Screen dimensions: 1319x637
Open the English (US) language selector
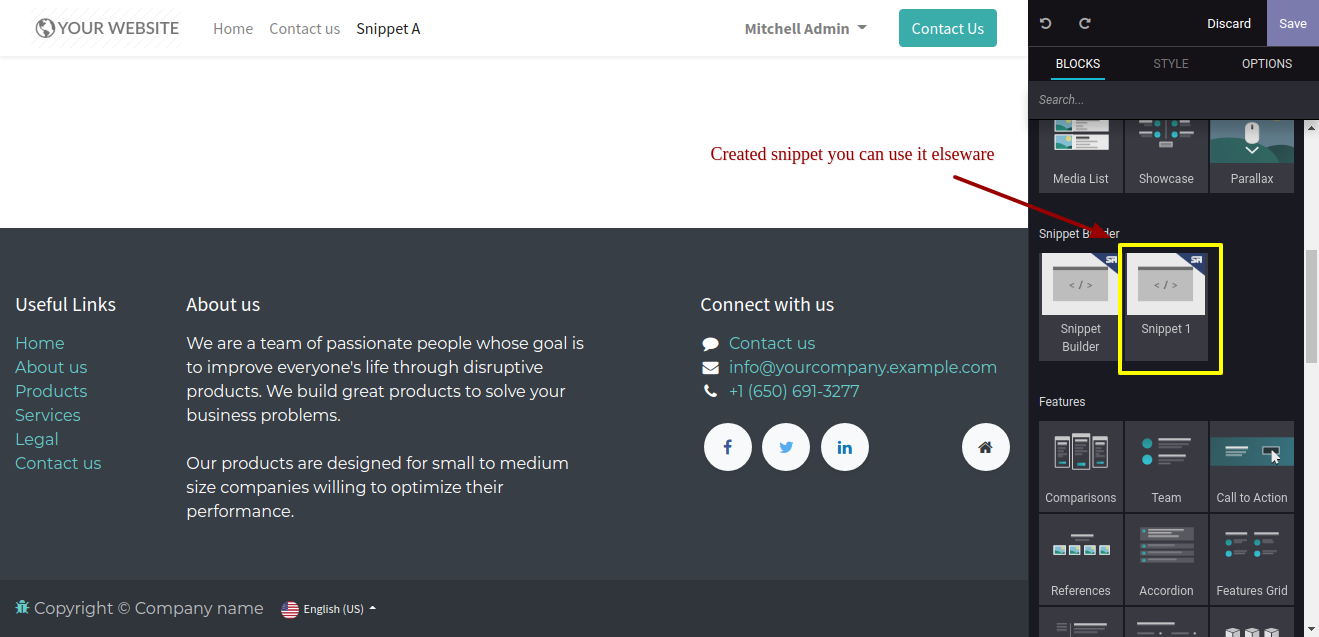[x=329, y=609]
